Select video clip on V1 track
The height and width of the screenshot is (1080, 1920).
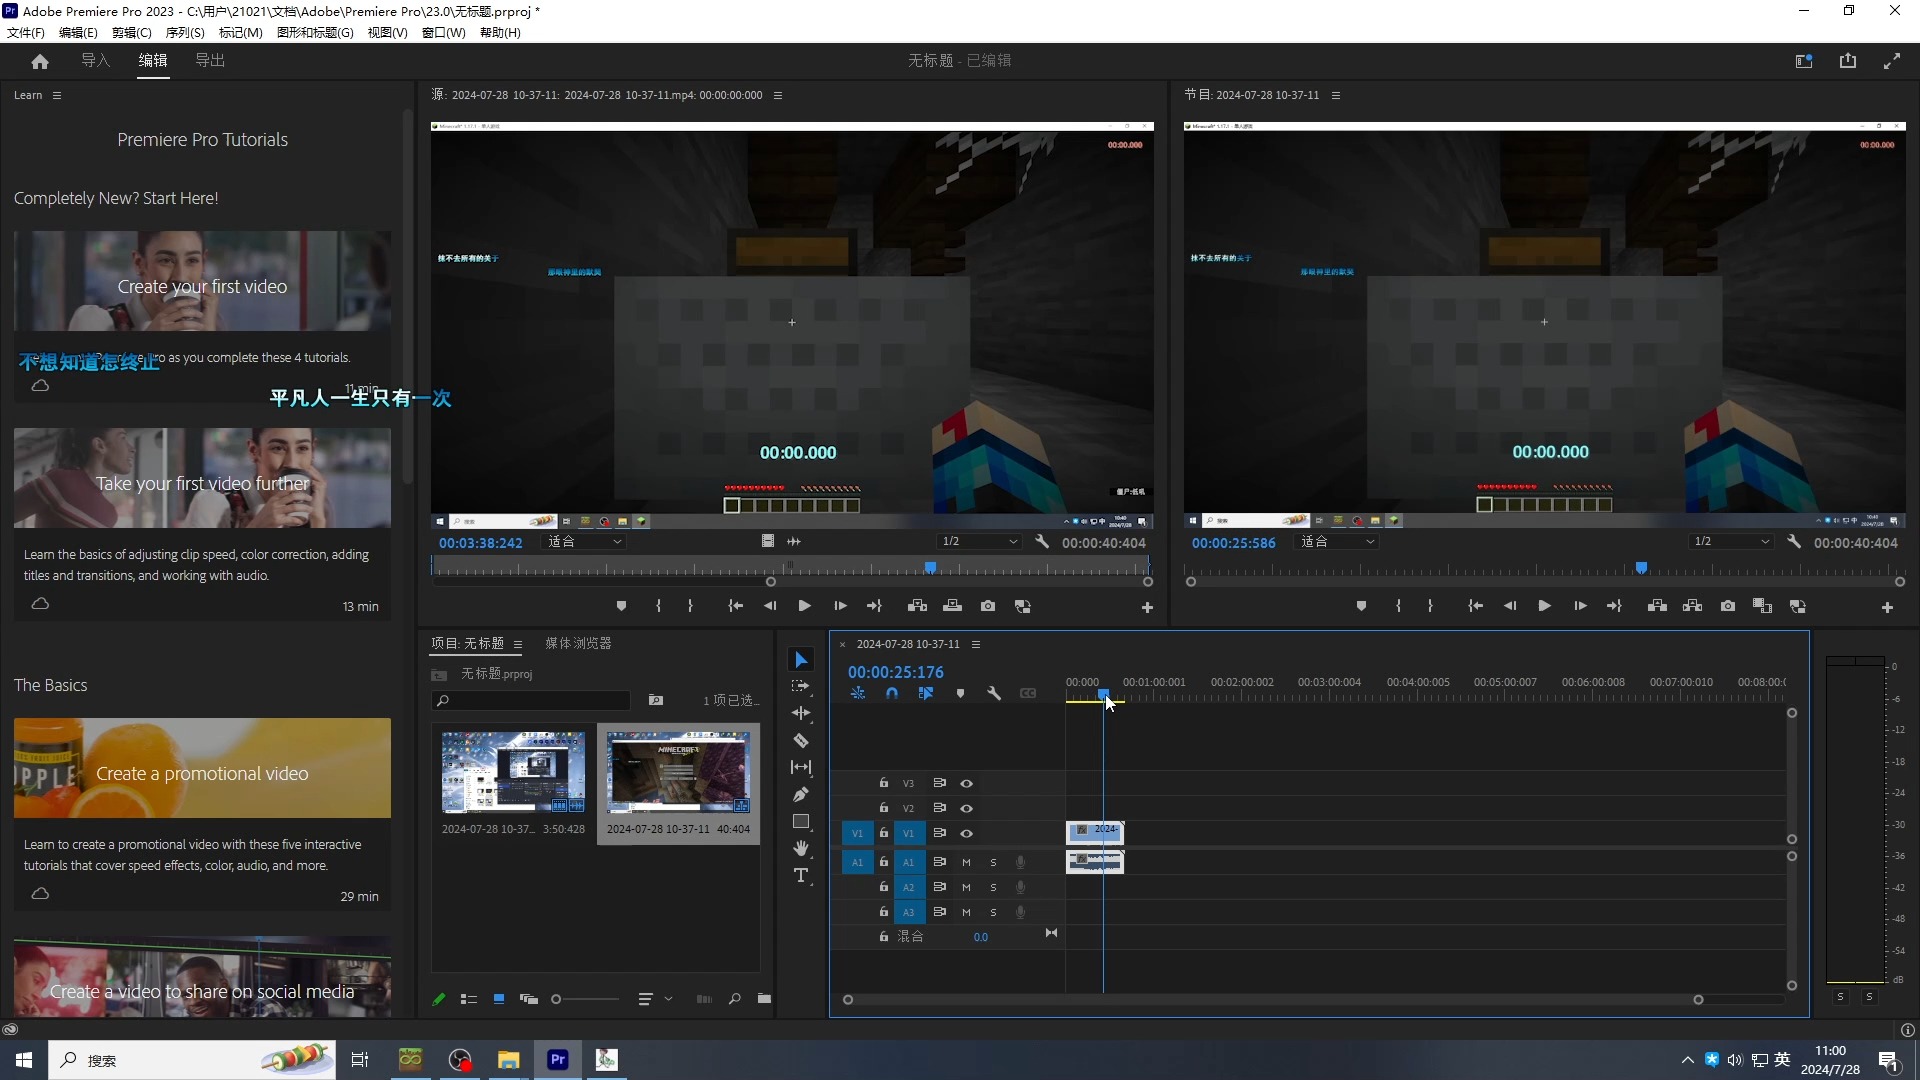[1095, 832]
